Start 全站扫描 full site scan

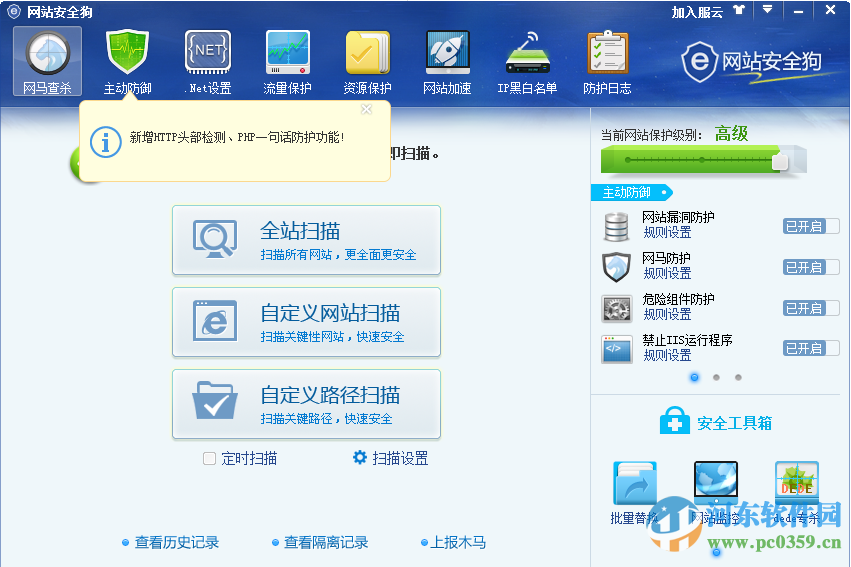[306, 240]
